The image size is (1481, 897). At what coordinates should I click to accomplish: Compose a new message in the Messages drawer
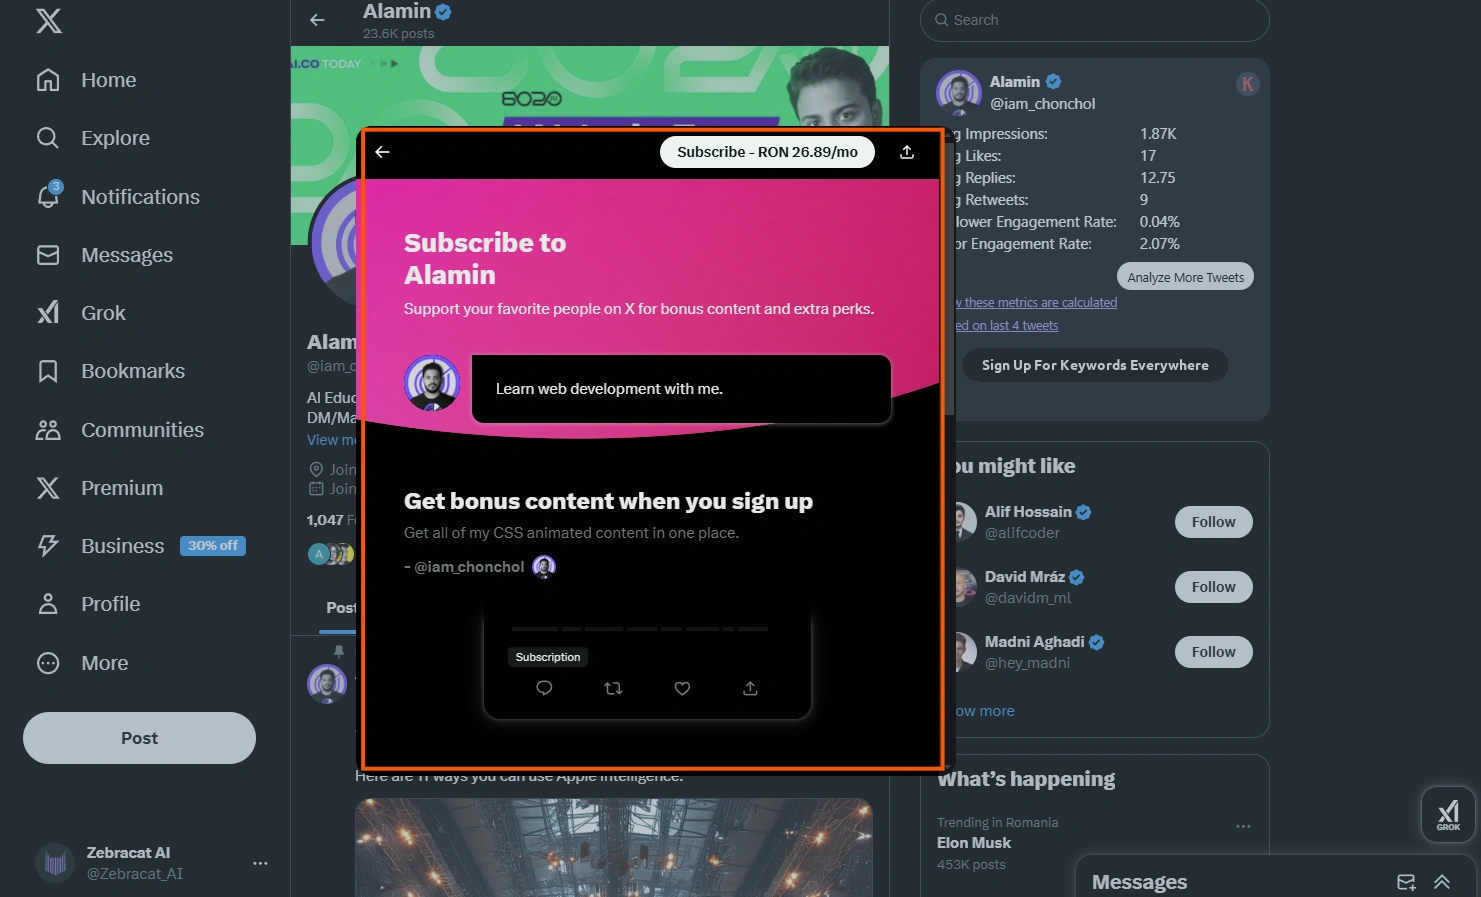[x=1406, y=882]
